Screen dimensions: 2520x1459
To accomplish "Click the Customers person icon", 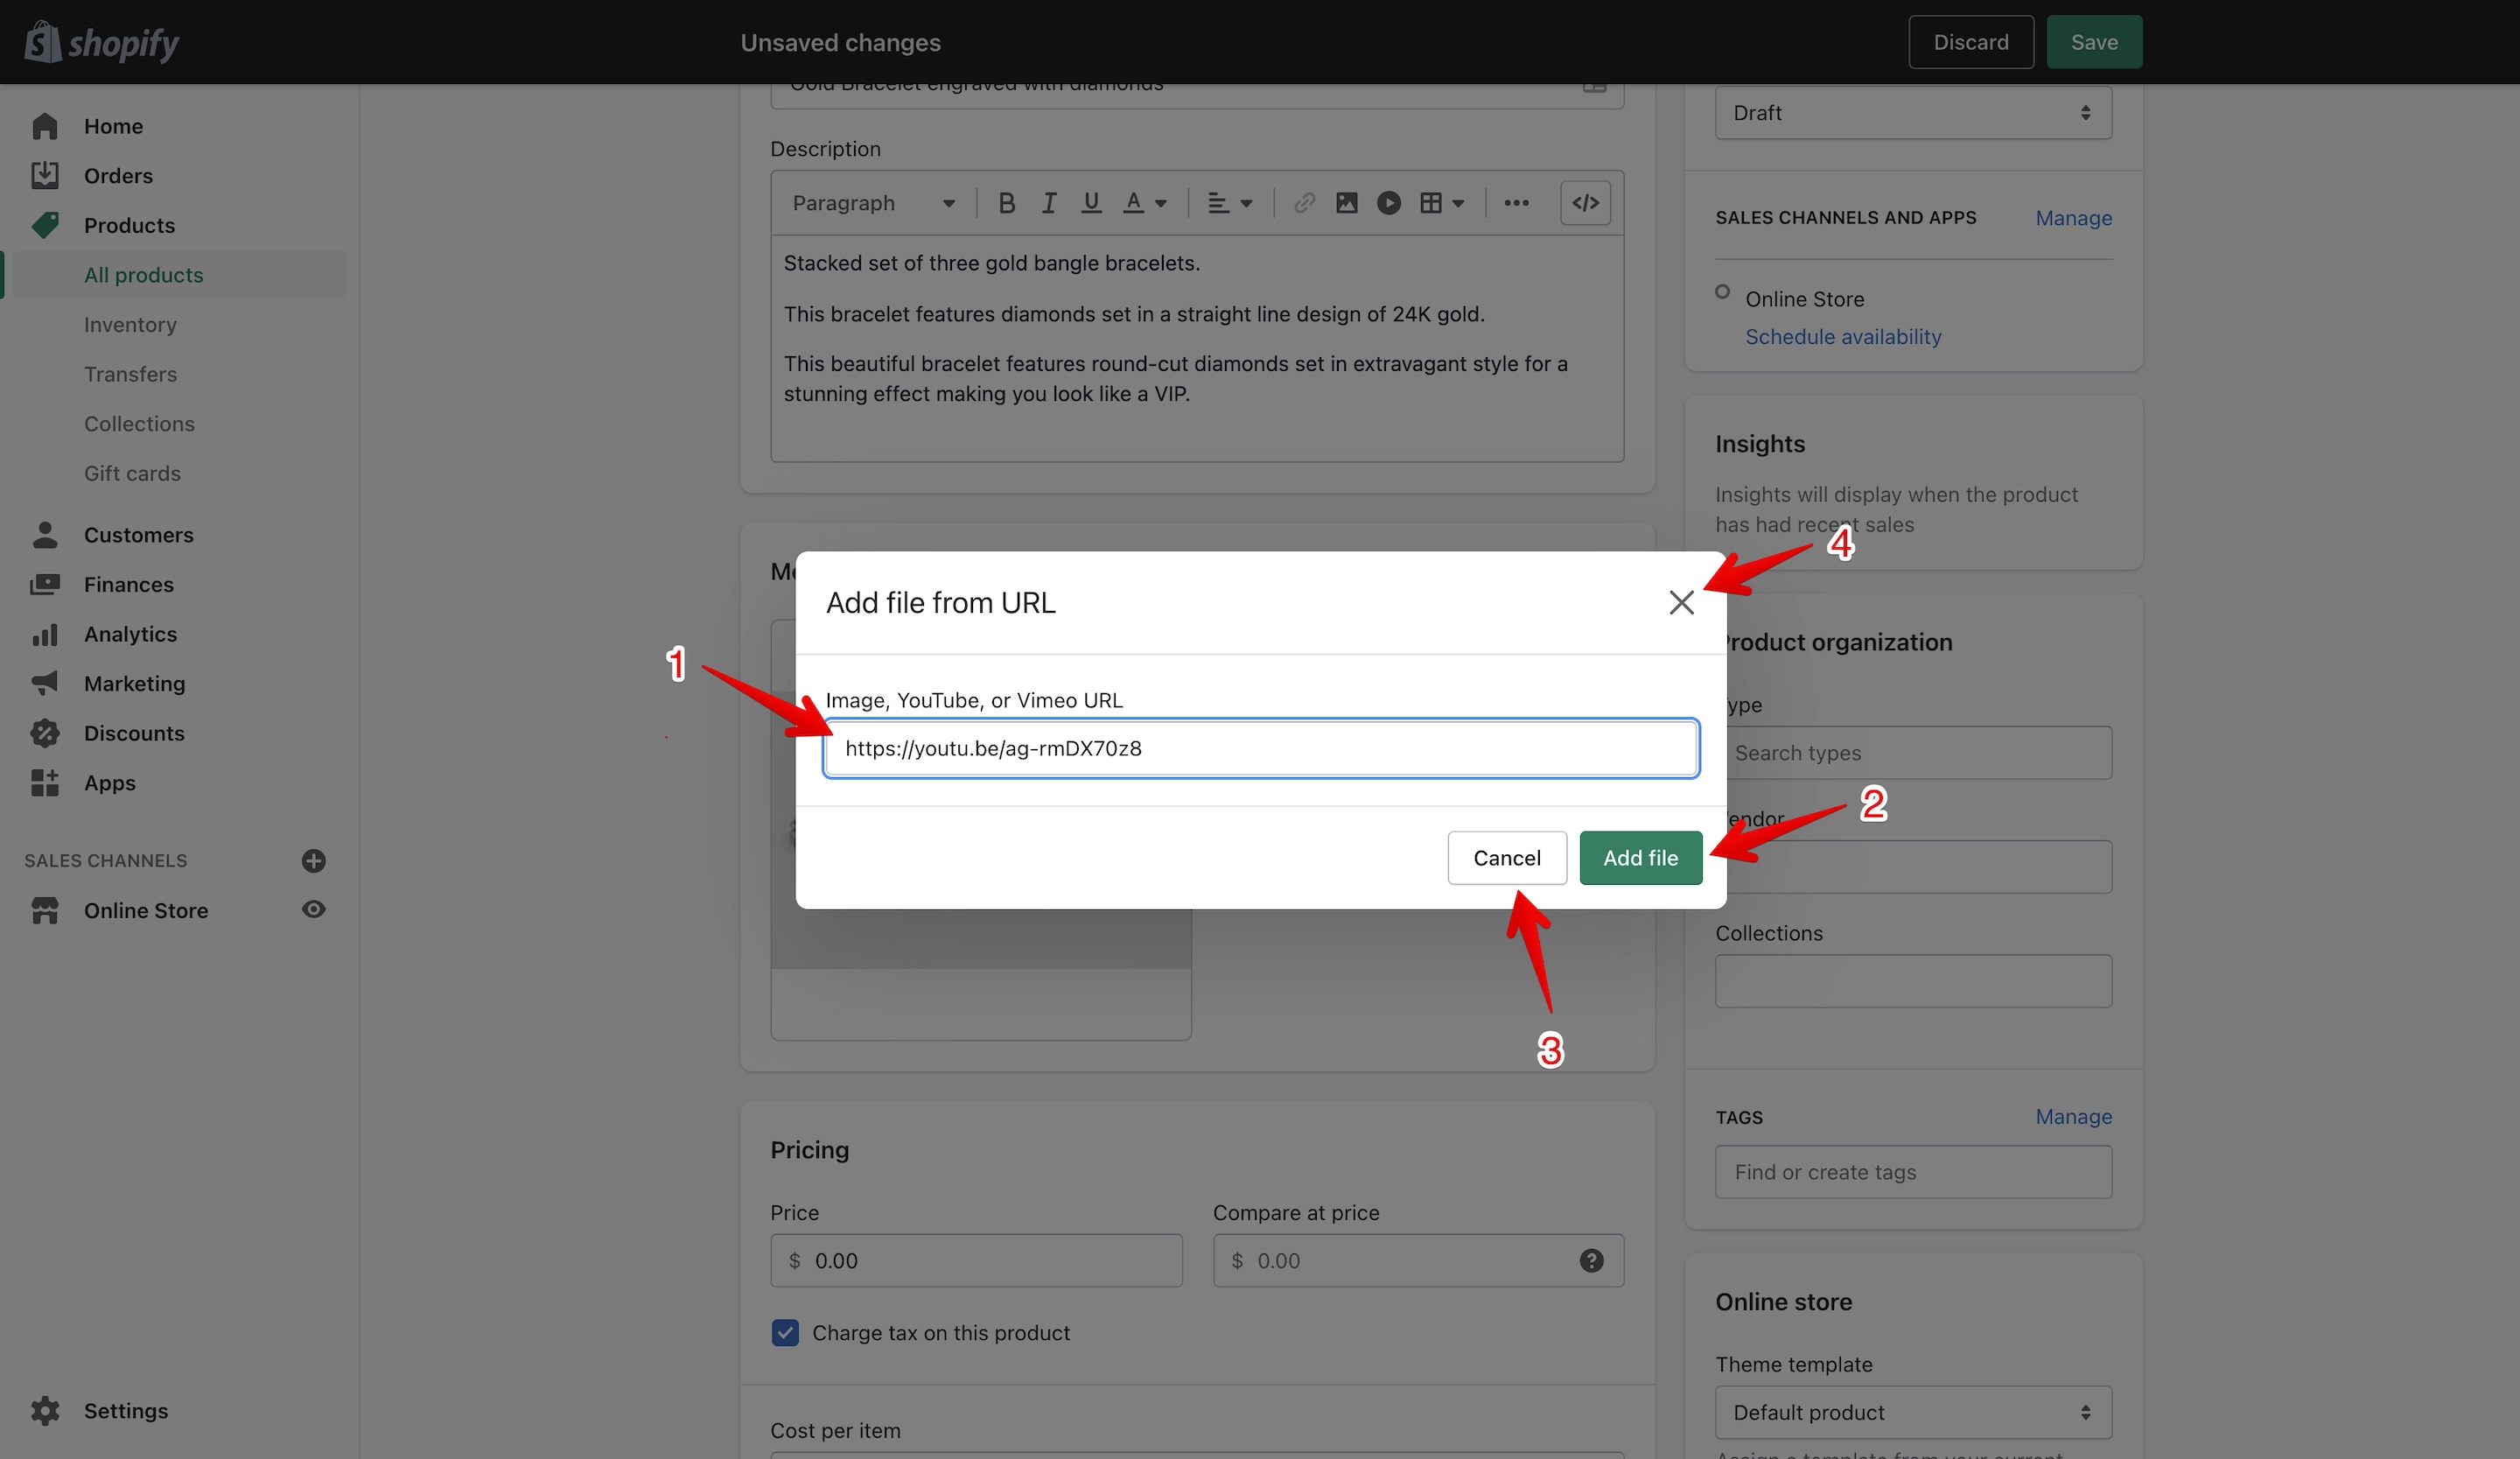I will (45, 535).
